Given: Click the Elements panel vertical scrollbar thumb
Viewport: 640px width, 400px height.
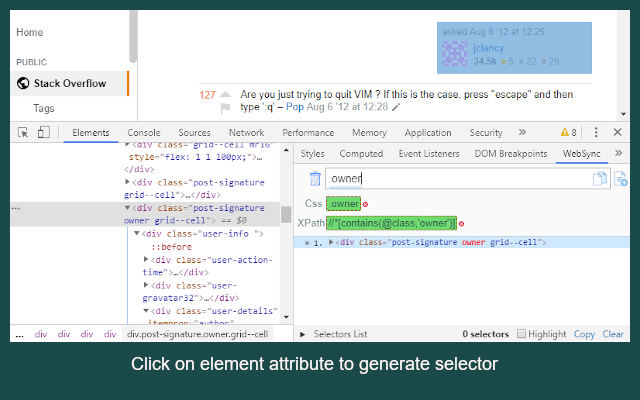Looking at the screenshot, I should click(286, 215).
